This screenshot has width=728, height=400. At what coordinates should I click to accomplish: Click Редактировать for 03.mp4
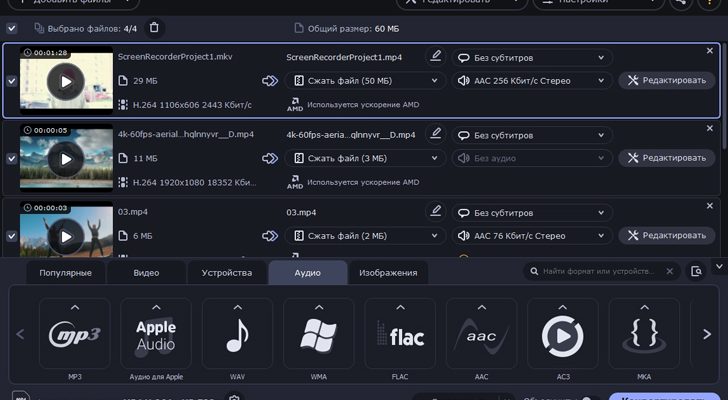click(x=667, y=235)
